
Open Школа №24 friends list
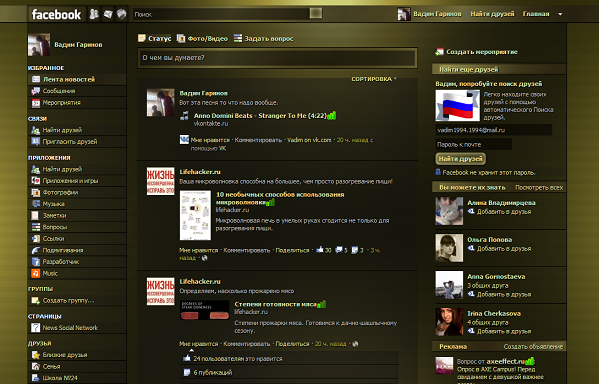[x=77, y=378]
